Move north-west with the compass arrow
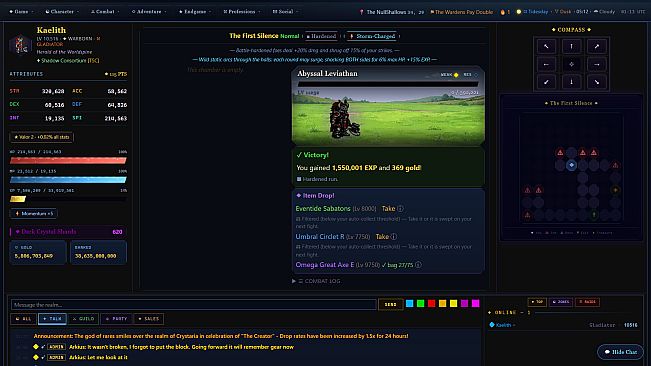Image resolution: width=651 pixels, height=366 pixels. click(x=546, y=46)
